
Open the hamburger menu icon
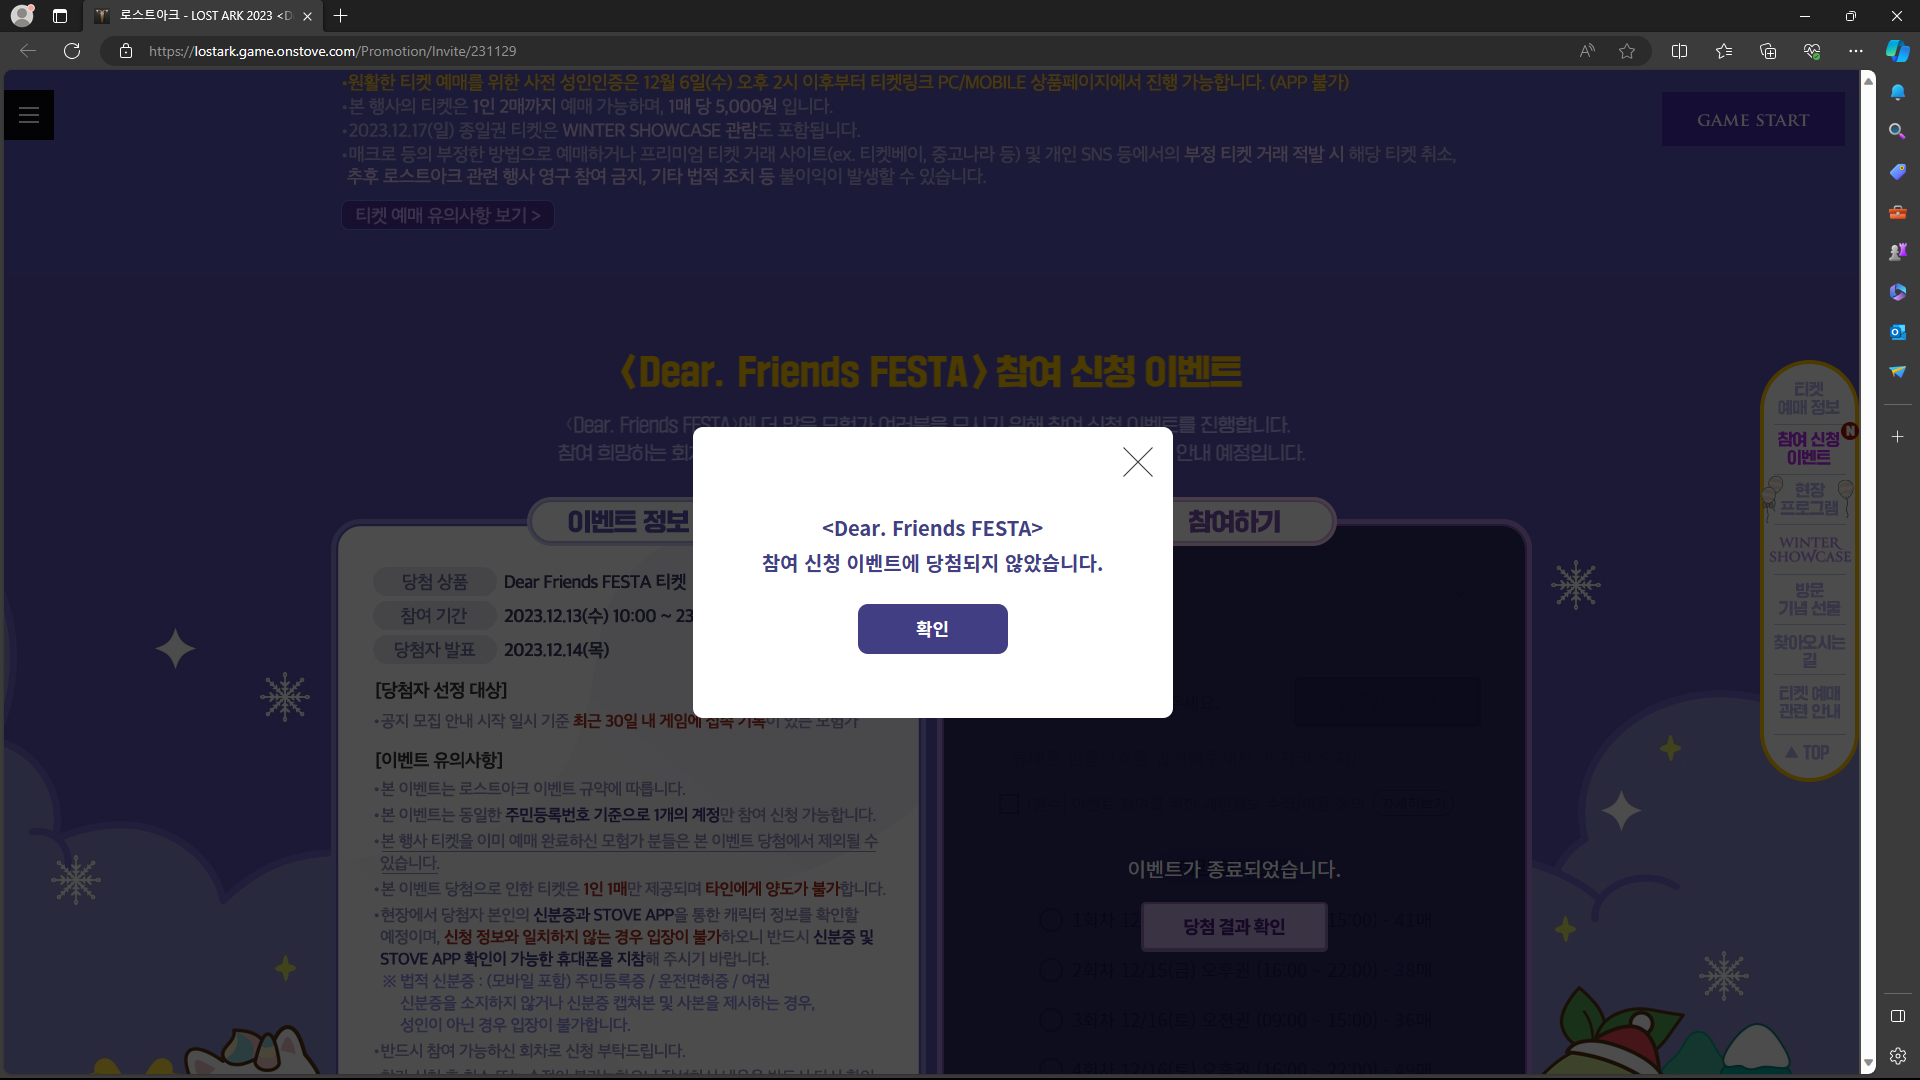pos(29,115)
